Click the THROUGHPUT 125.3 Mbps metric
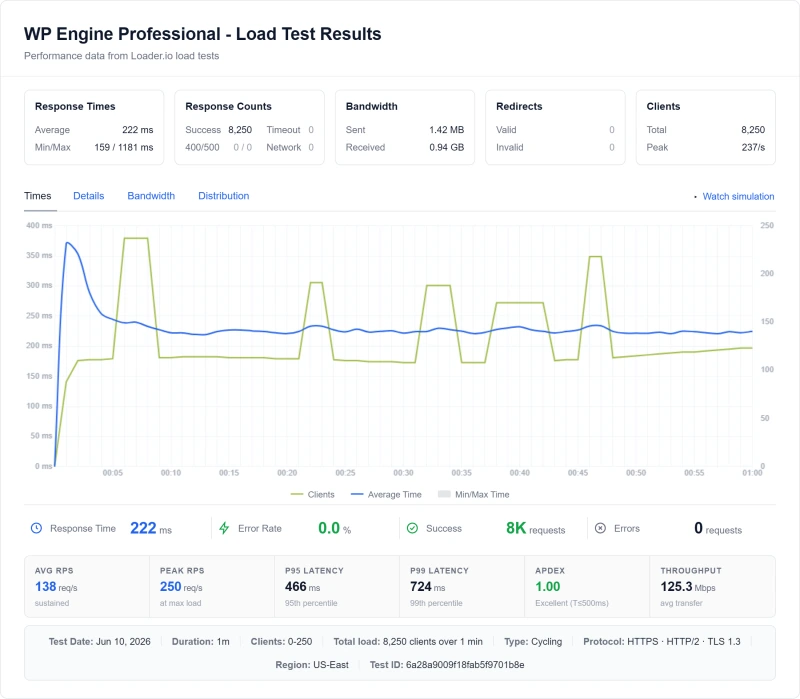Image resolution: width=800 pixels, height=699 pixels. (688, 587)
